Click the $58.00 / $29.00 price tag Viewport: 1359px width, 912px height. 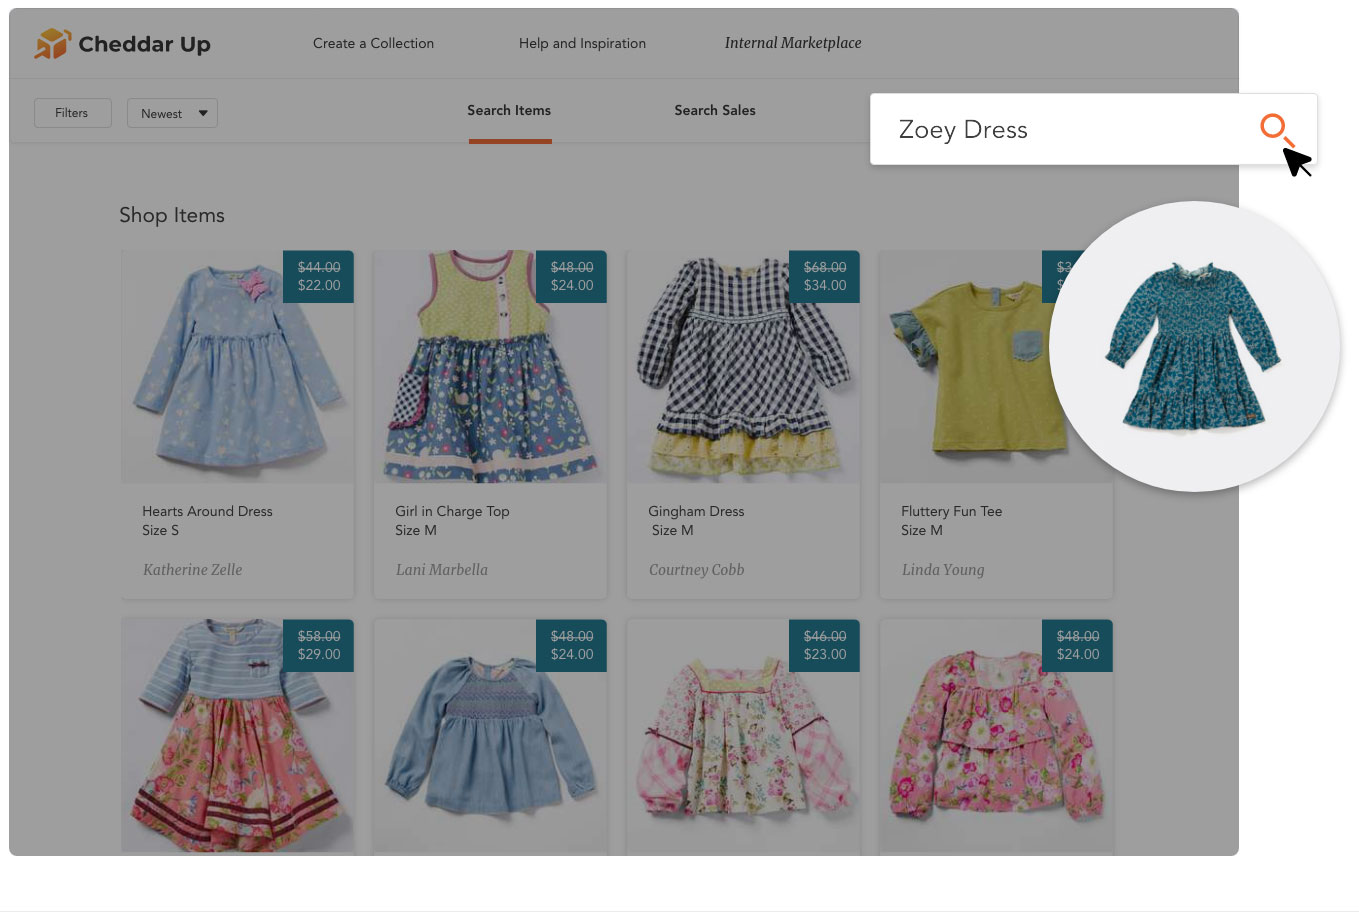coord(319,645)
